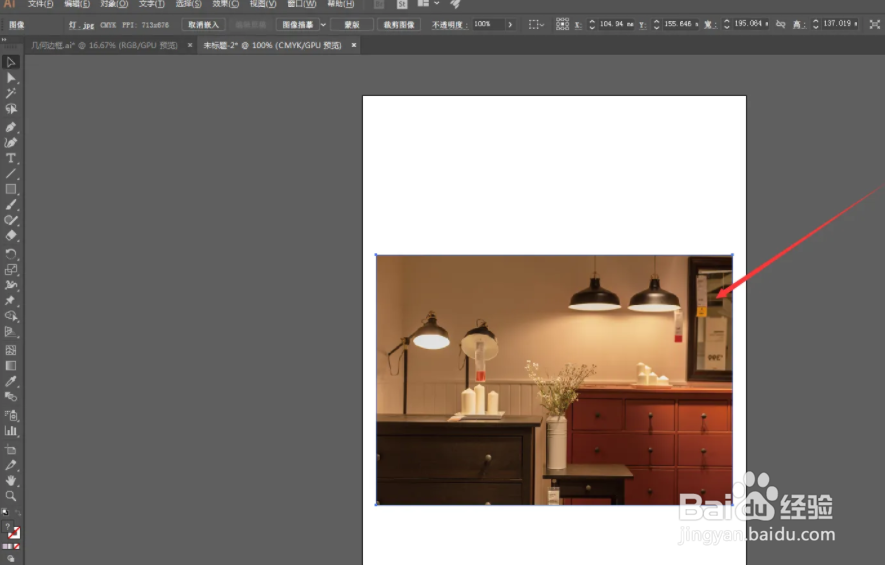
Task: Open the arrange documents dropdown
Action: pyautogui.click(x=428, y=3)
